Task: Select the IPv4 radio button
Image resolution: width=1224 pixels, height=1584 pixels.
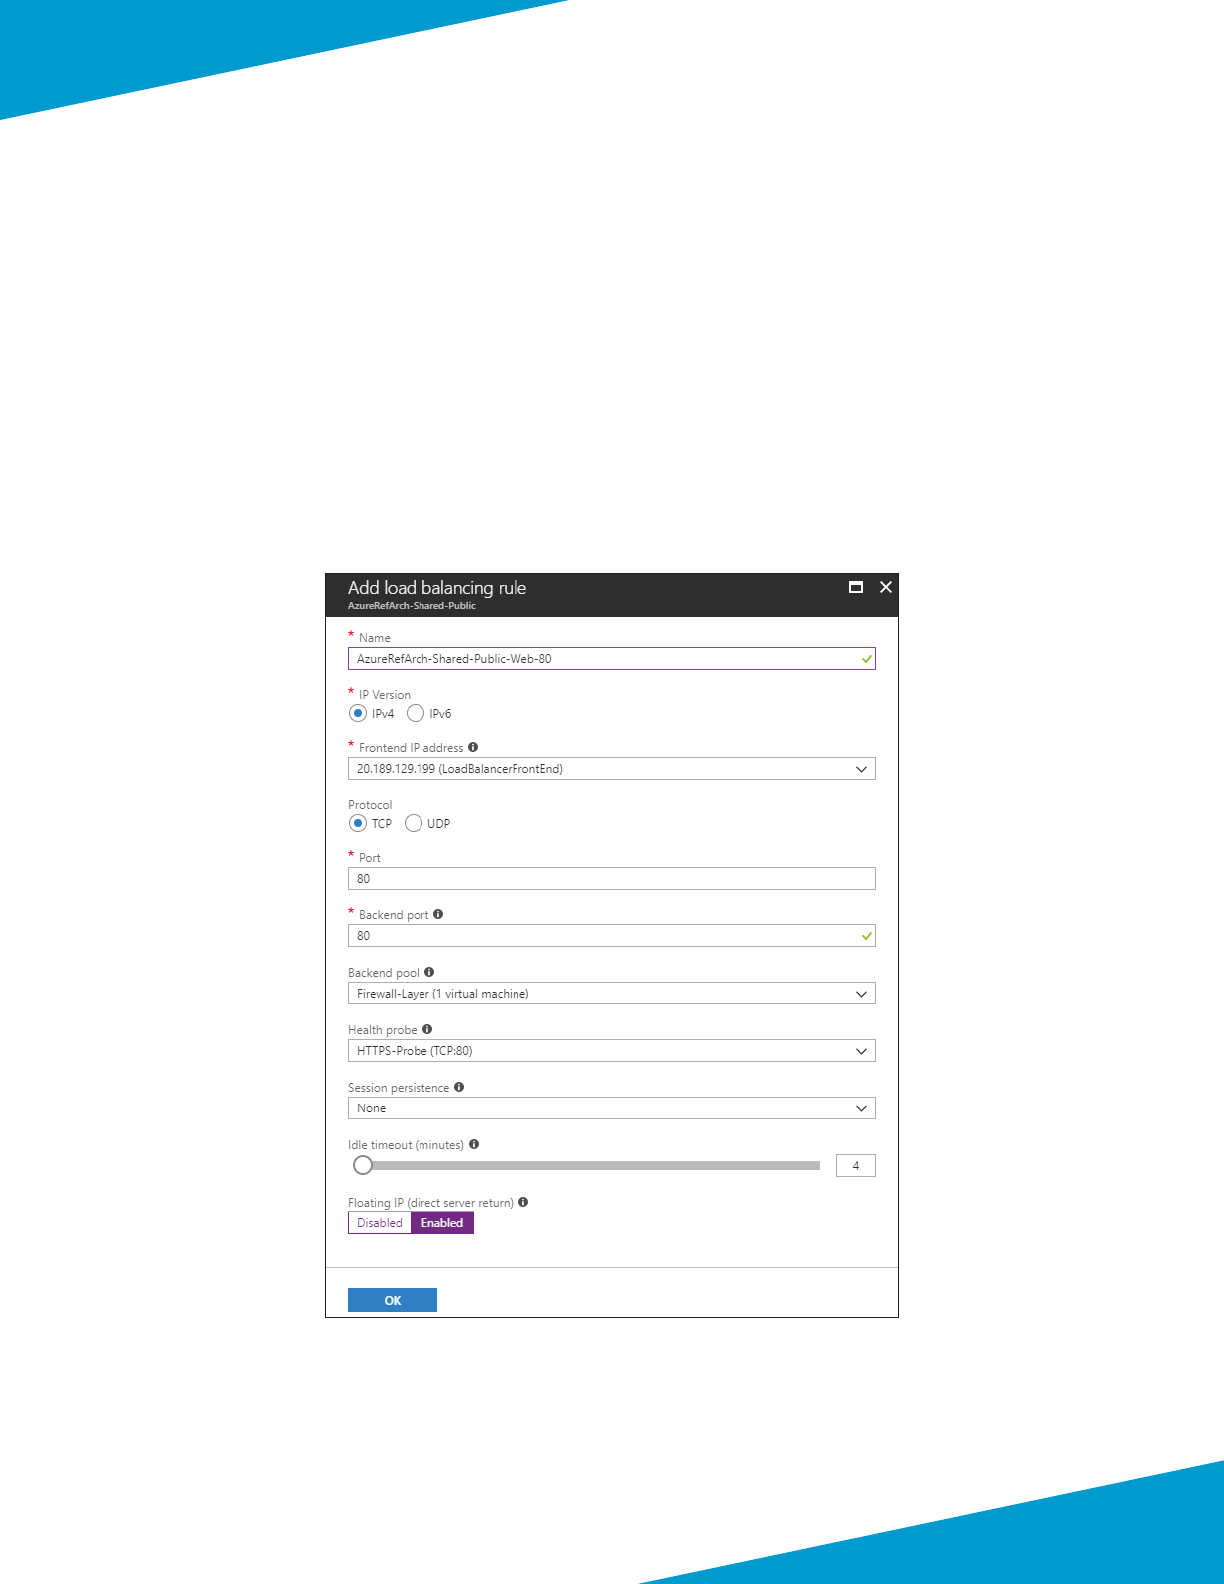Action: click(358, 713)
